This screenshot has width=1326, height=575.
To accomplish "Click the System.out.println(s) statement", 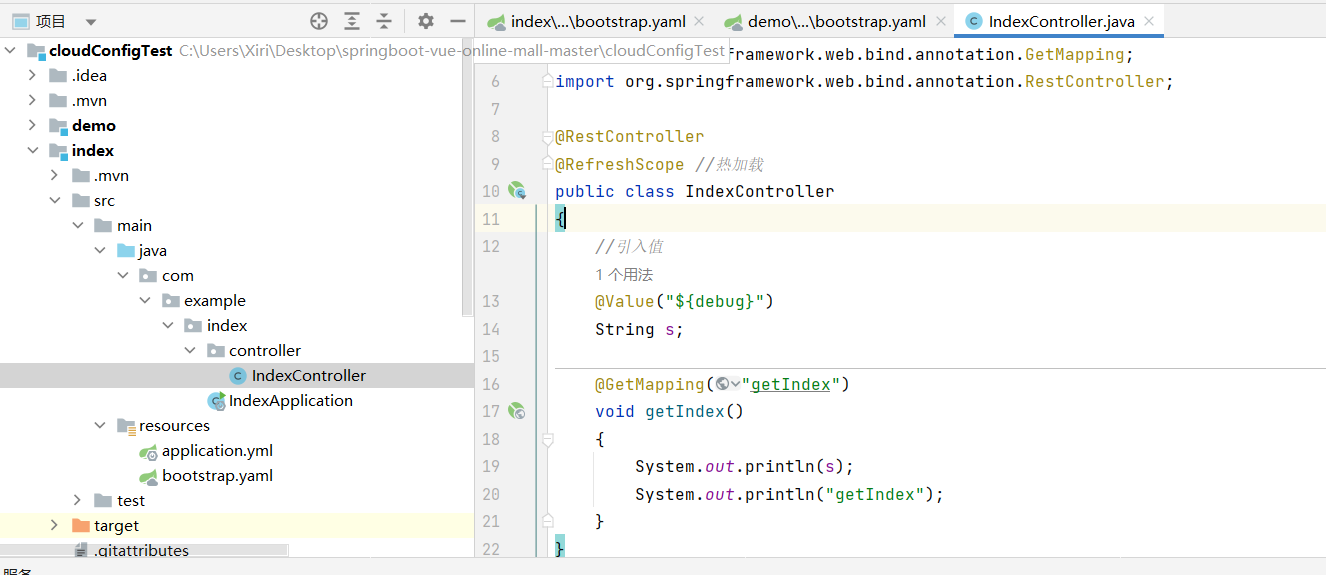I will click(x=745, y=466).
